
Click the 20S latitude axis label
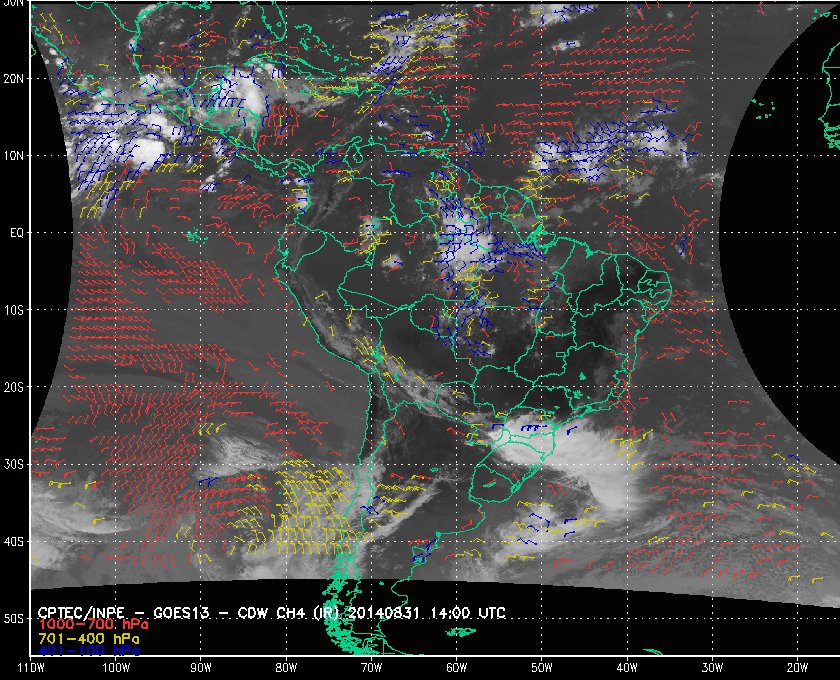[x=14, y=387]
